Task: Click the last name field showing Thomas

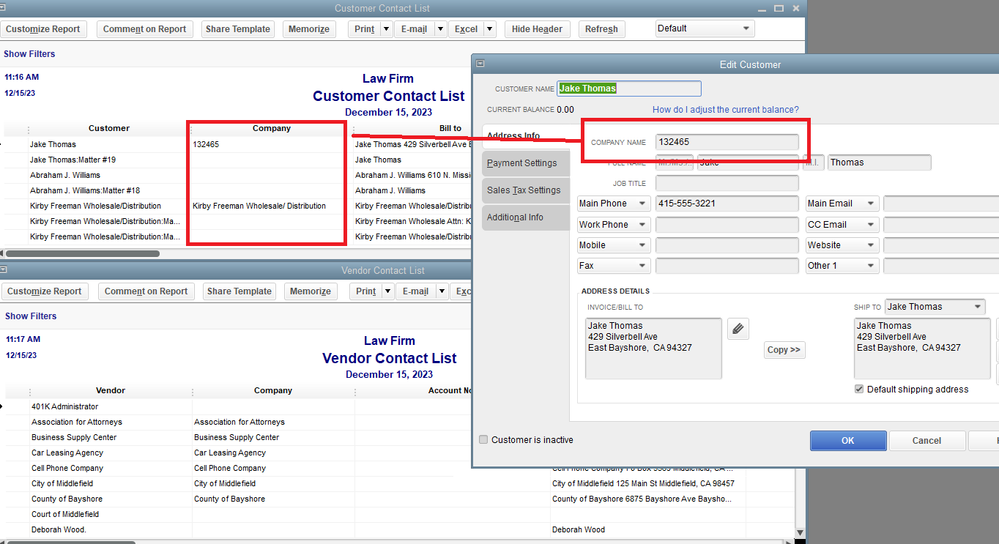Action: click(x=879, y=162)
